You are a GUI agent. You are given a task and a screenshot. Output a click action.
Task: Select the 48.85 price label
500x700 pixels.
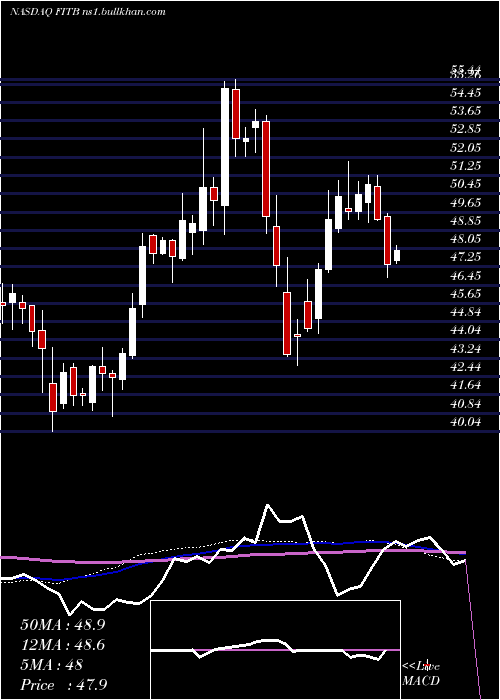click(x=466, y=221)
